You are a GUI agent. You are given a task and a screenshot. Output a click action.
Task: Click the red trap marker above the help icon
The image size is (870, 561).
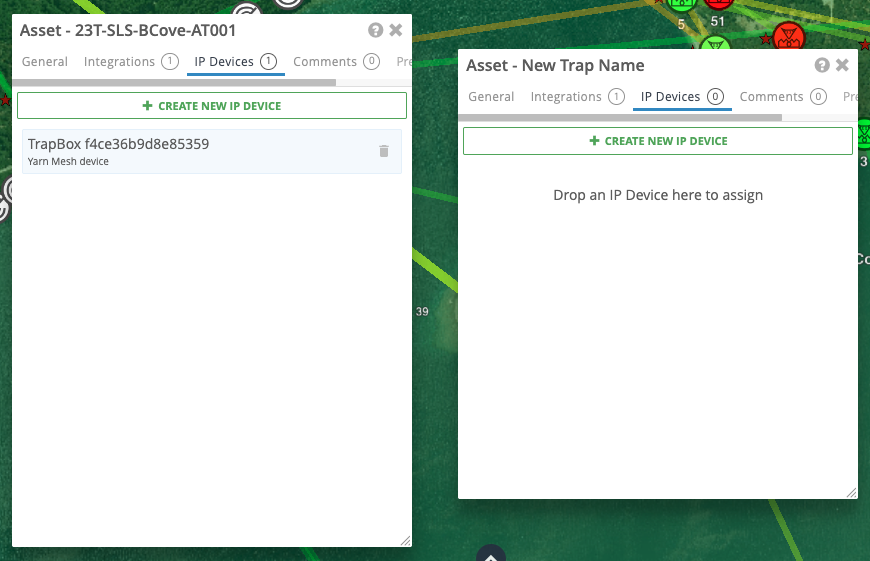[x=790, y=38]
